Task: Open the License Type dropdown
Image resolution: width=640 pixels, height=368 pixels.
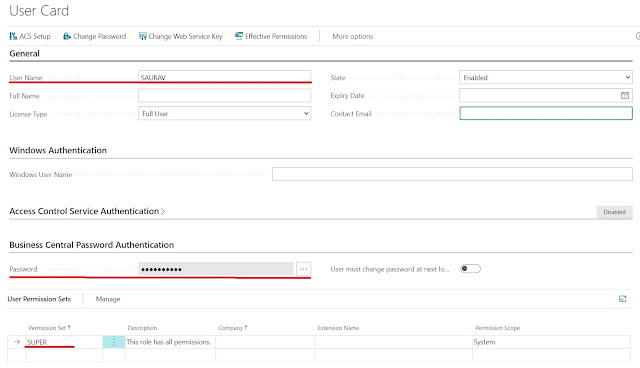Action: [224, 113]
